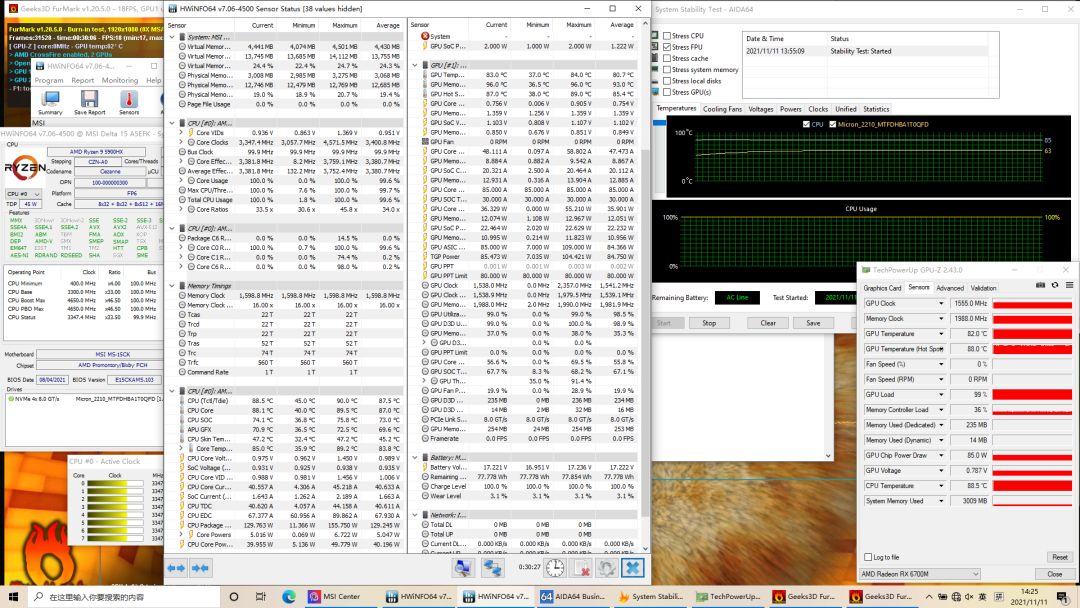Open sensor search magnifier icon
The height and width of the screenshot is (608, 1080).
point(463,568)
